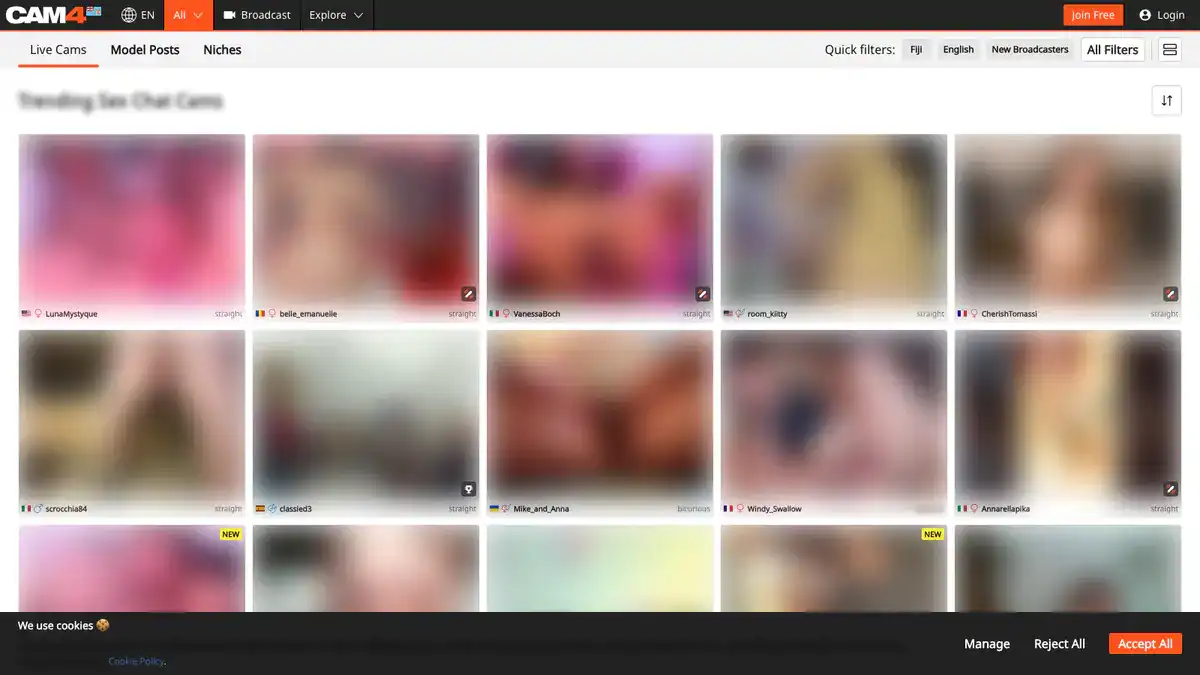This screenshot has width=1200, height=675.
Task: Open the Cookie Policy link
Action: (136, 661)
